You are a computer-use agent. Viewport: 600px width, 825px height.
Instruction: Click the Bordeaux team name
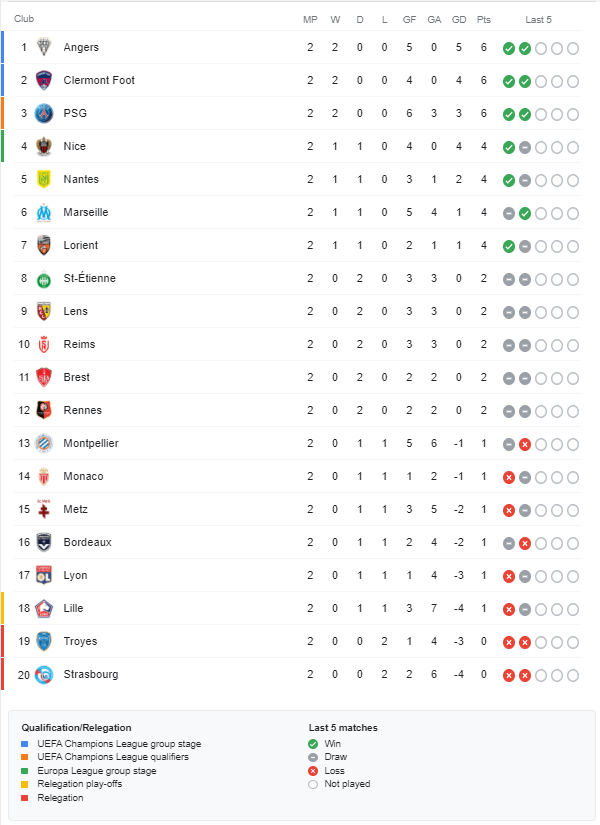(x=87, y=542)
